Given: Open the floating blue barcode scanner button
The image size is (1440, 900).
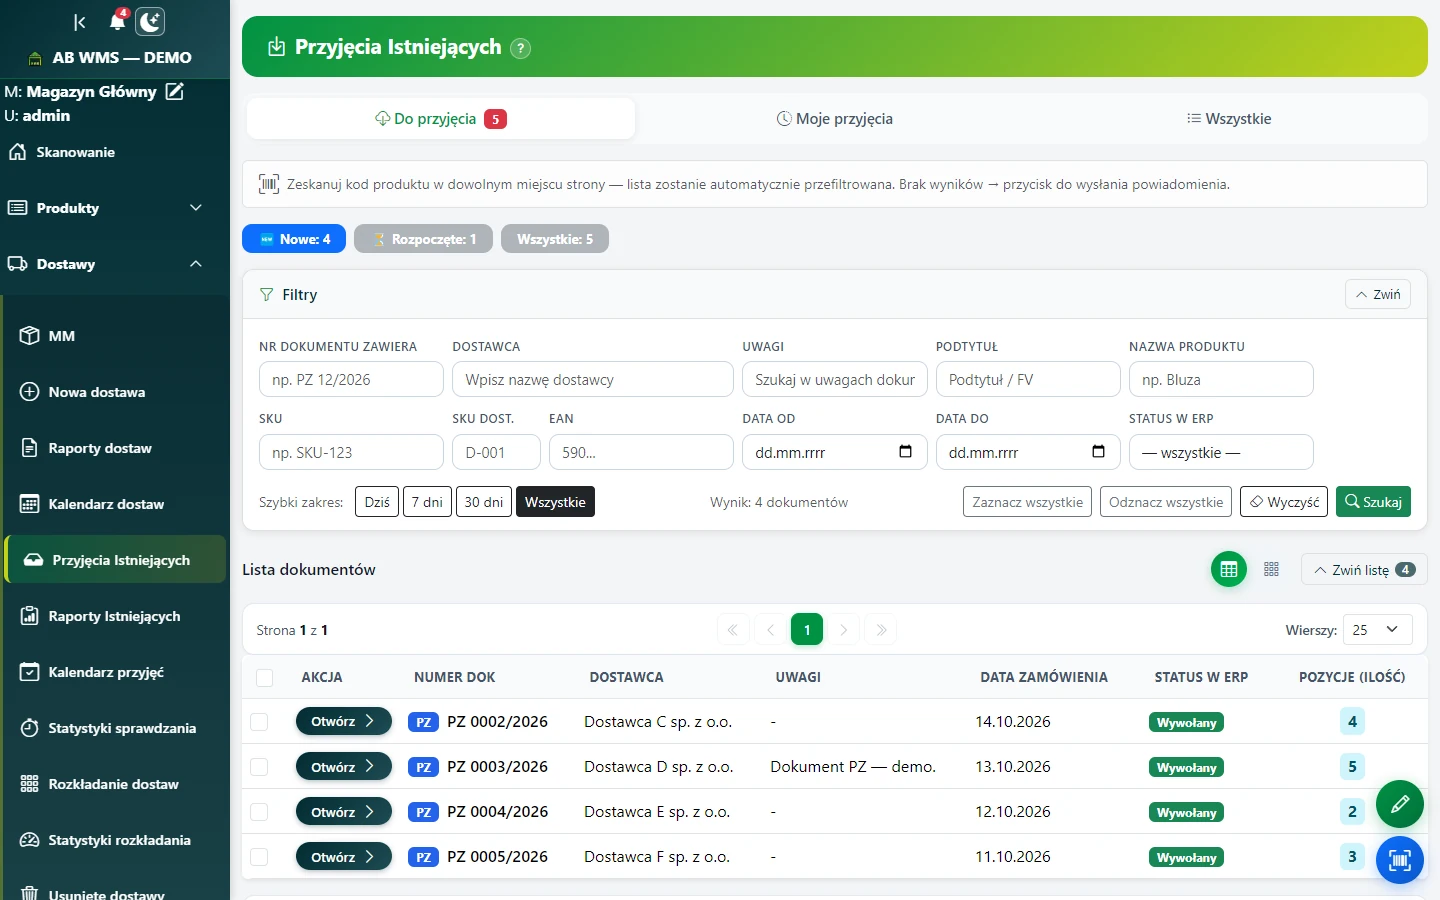Looking at the screenshot, I should [1400, 860].
